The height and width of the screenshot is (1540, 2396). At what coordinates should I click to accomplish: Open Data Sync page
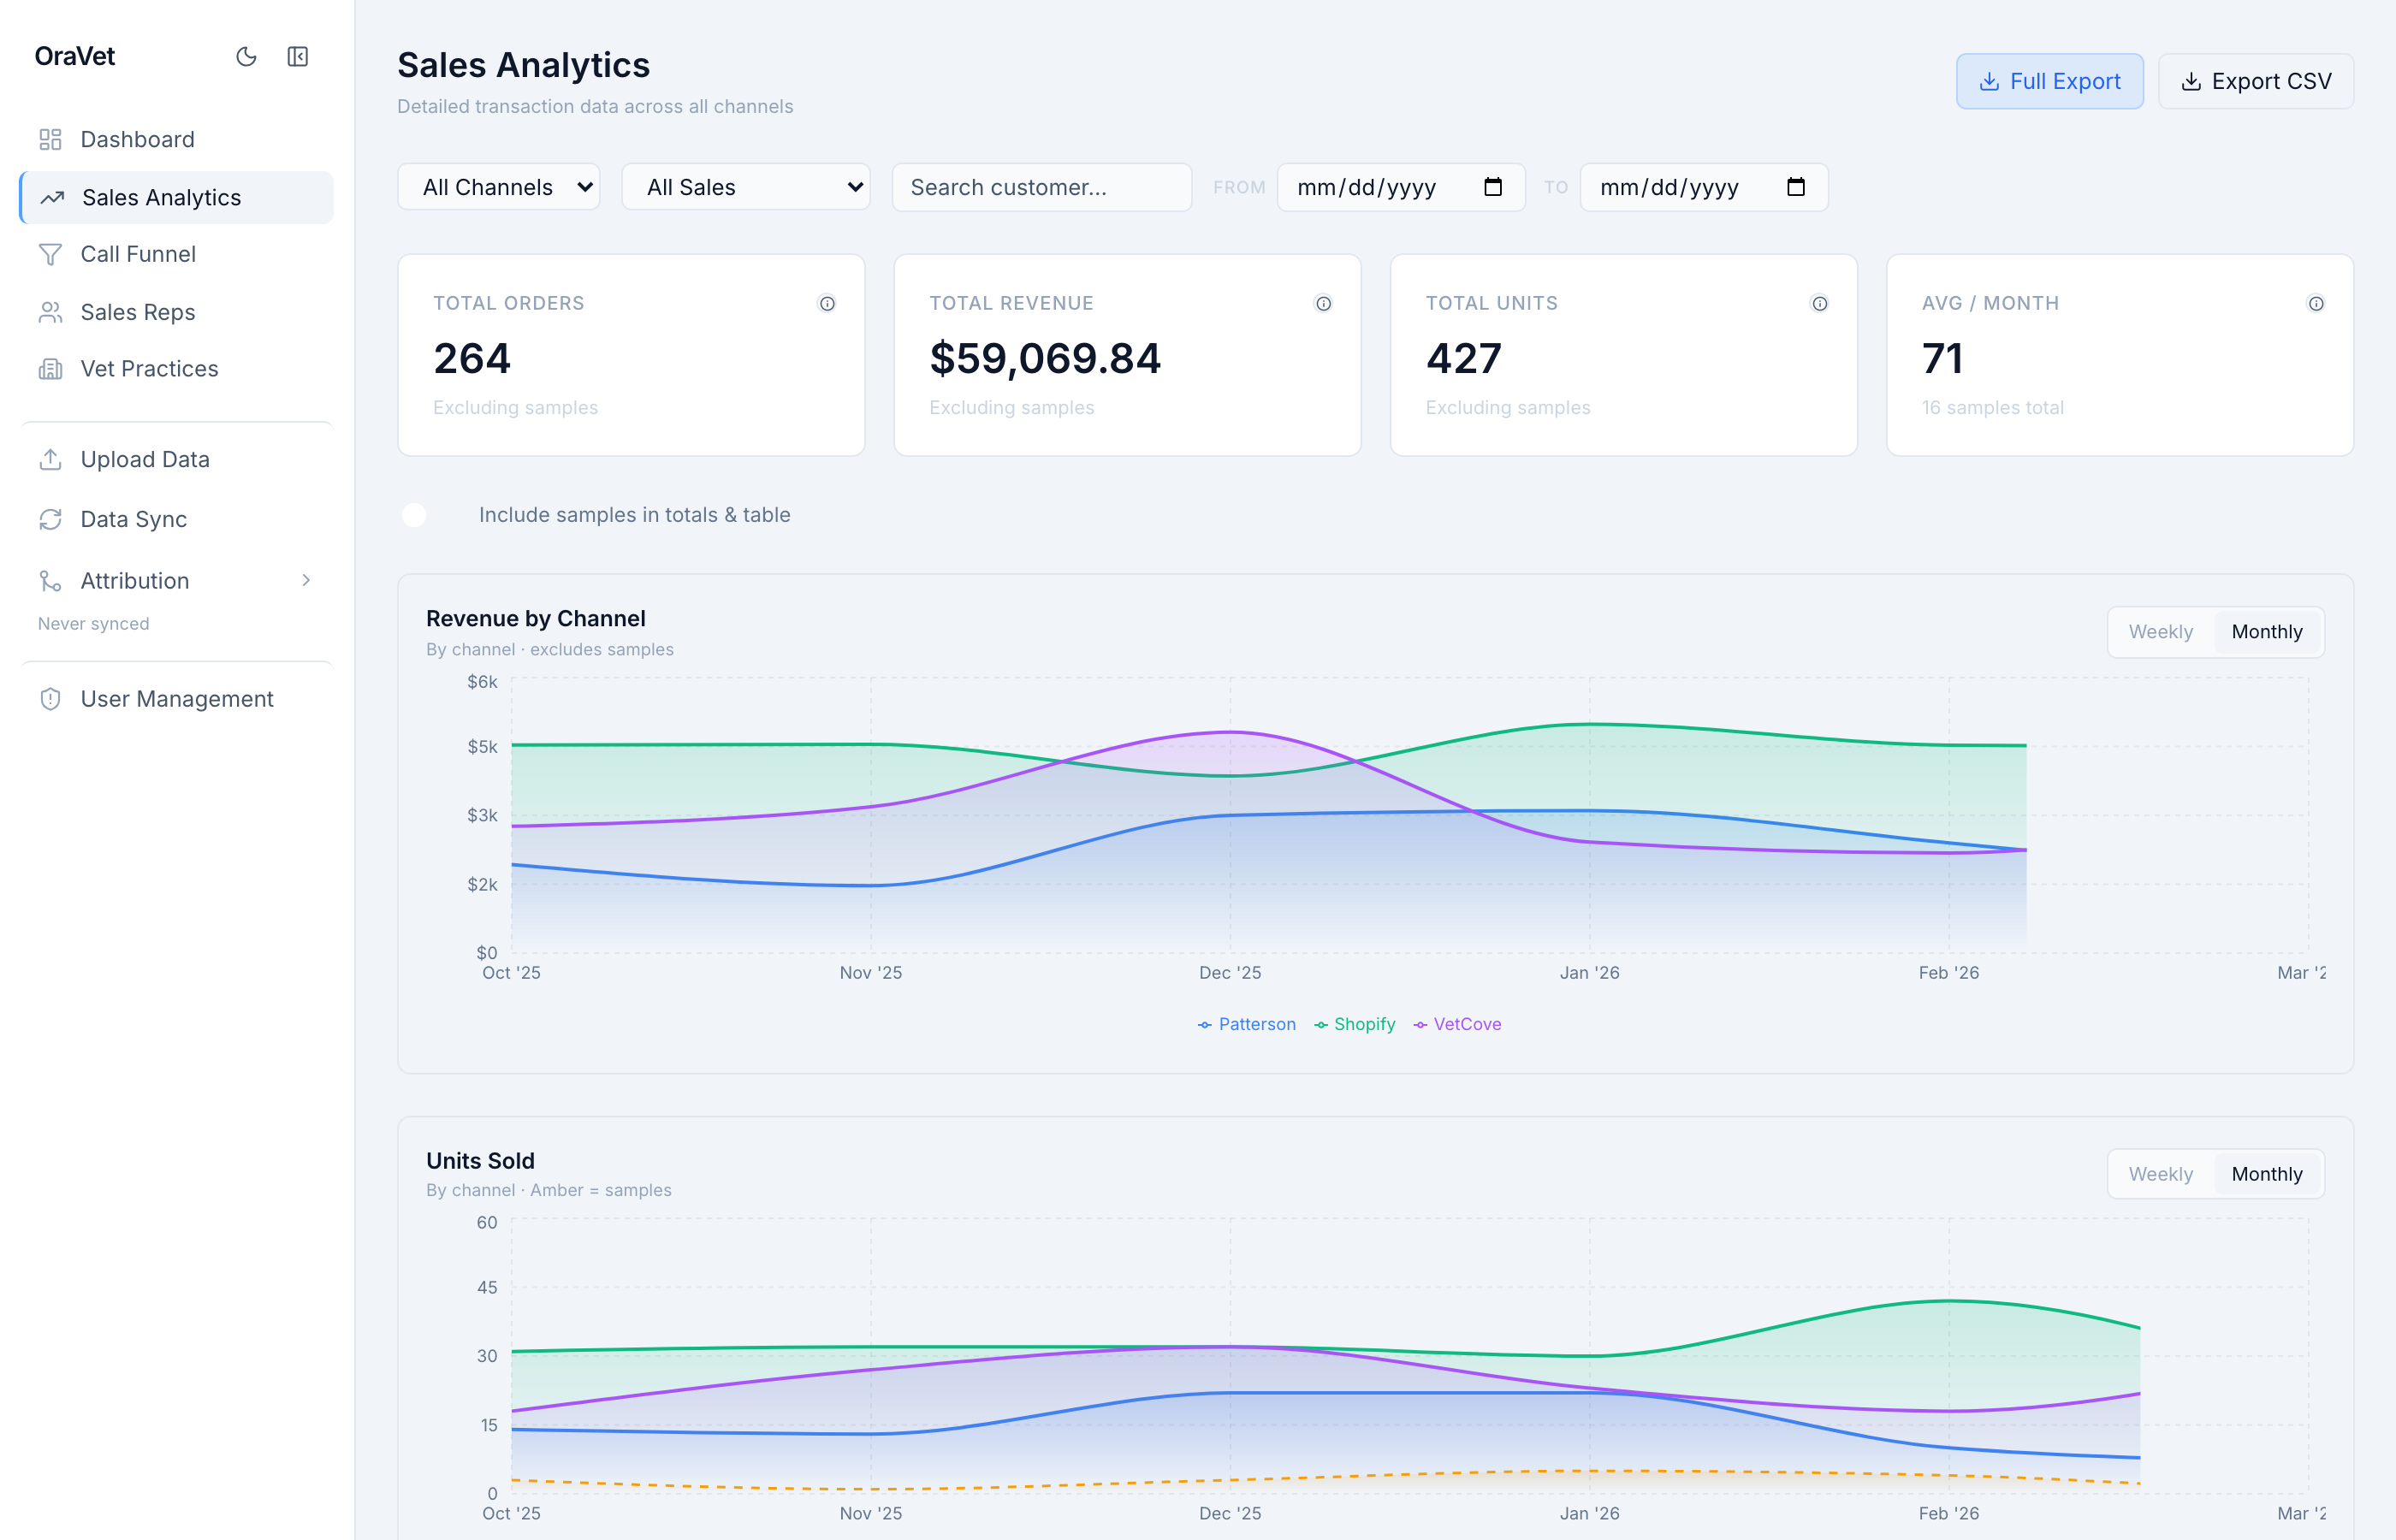(x=177, y=520)
